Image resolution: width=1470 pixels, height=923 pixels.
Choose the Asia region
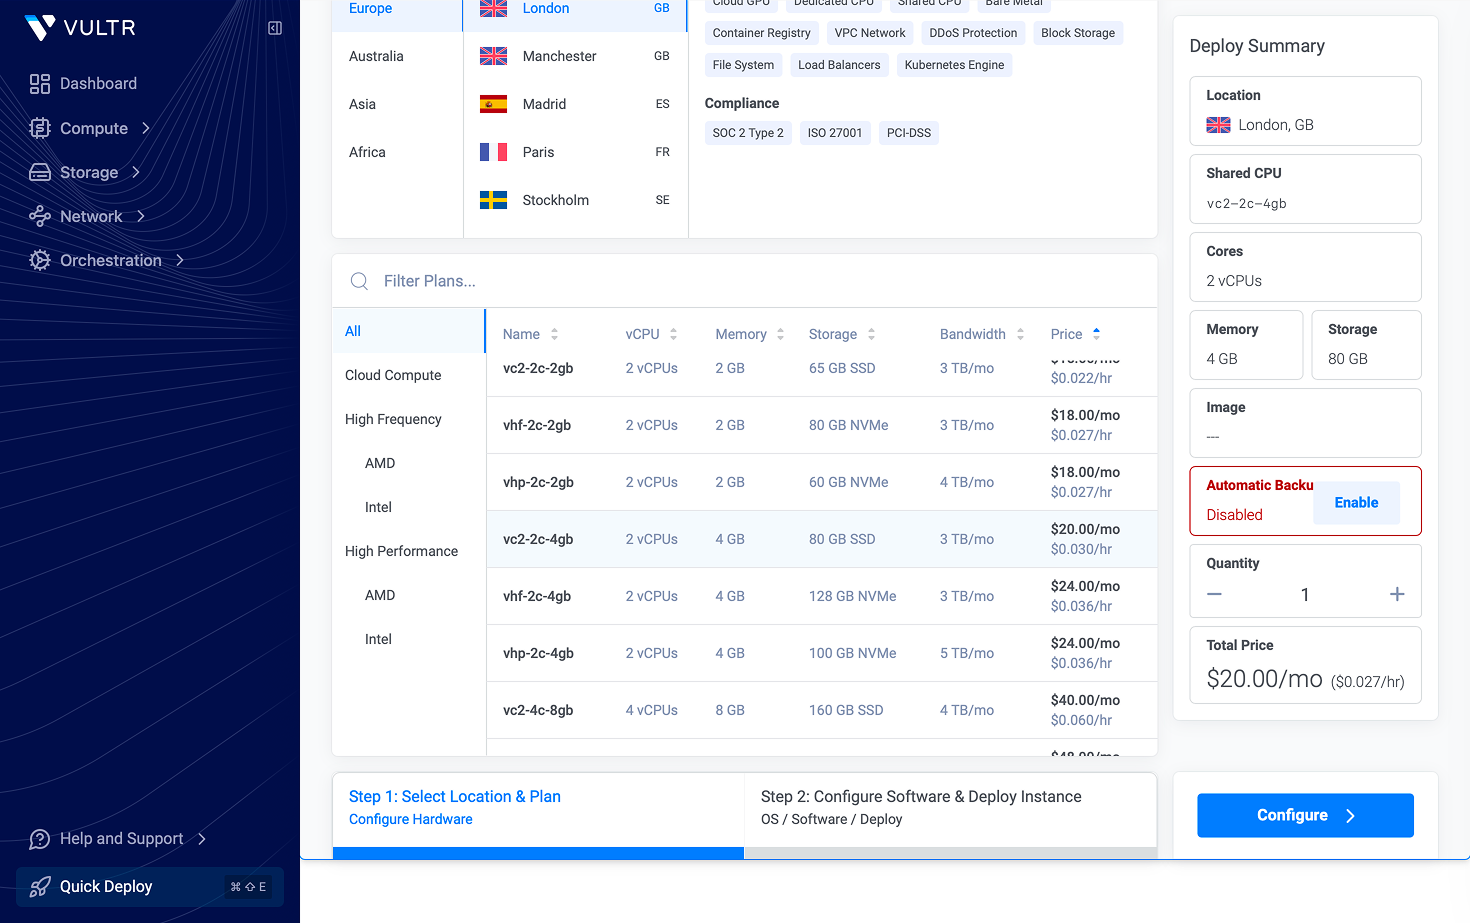(x=397, y=104)
